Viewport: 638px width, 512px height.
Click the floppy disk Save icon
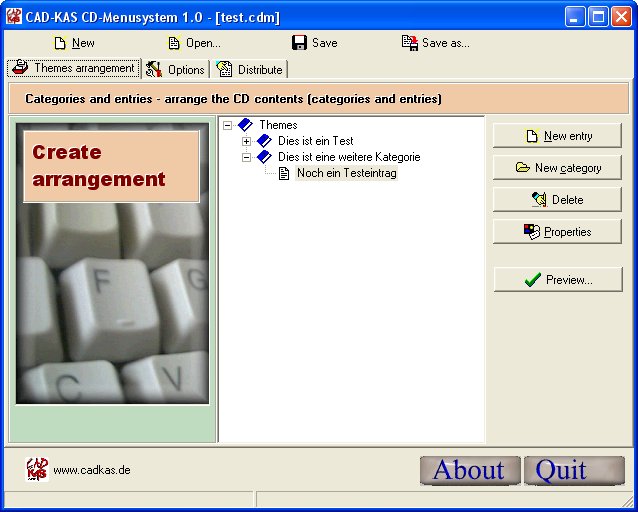coord(299,43)
